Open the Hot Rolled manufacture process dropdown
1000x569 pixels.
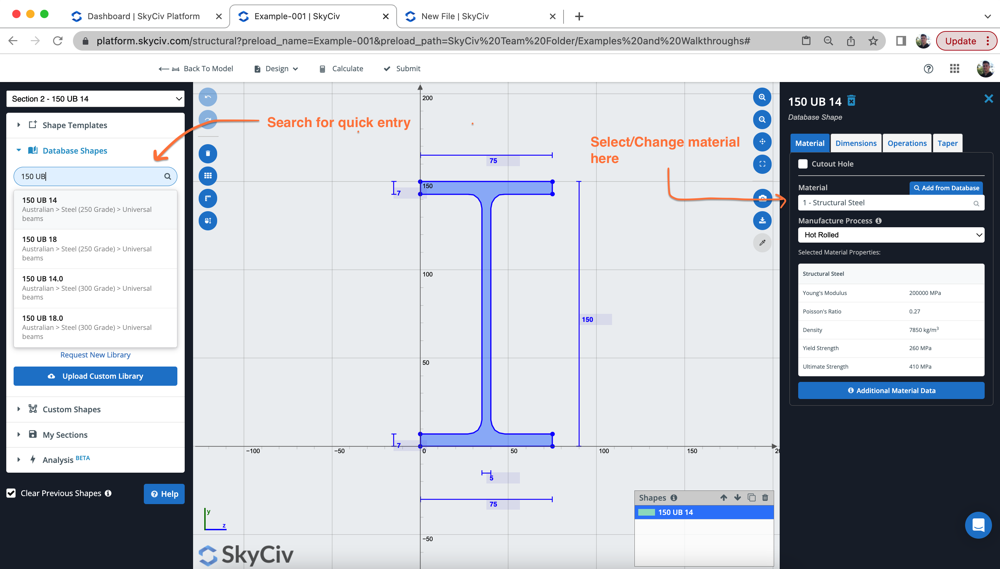(x=891, y=235)
